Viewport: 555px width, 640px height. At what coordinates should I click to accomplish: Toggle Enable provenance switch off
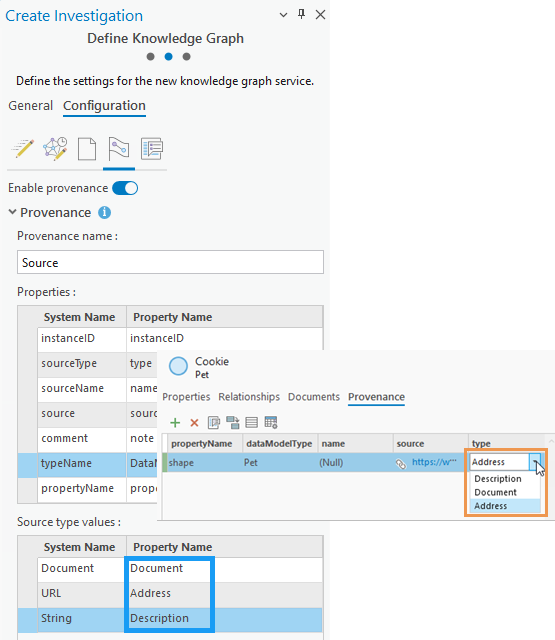[x=125, y=188]
